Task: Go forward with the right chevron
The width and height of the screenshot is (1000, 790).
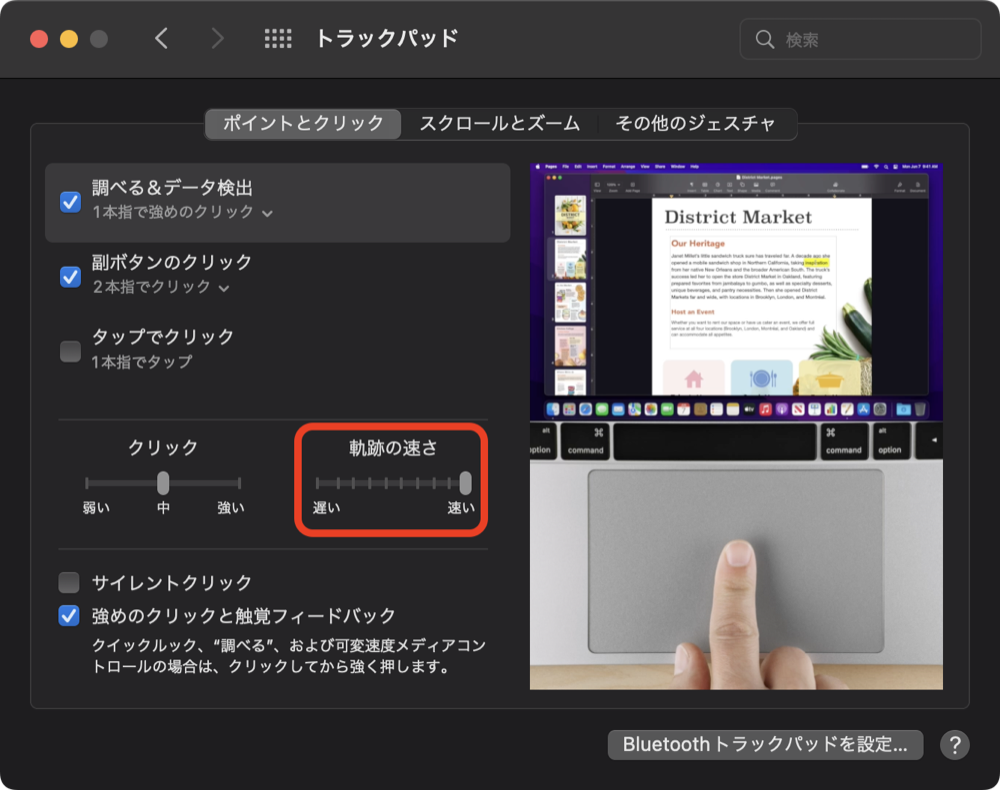Action: 217,39
